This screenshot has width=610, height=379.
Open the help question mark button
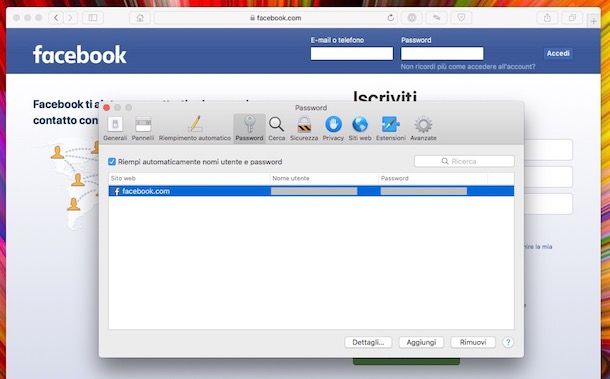(x=508, y=342)
